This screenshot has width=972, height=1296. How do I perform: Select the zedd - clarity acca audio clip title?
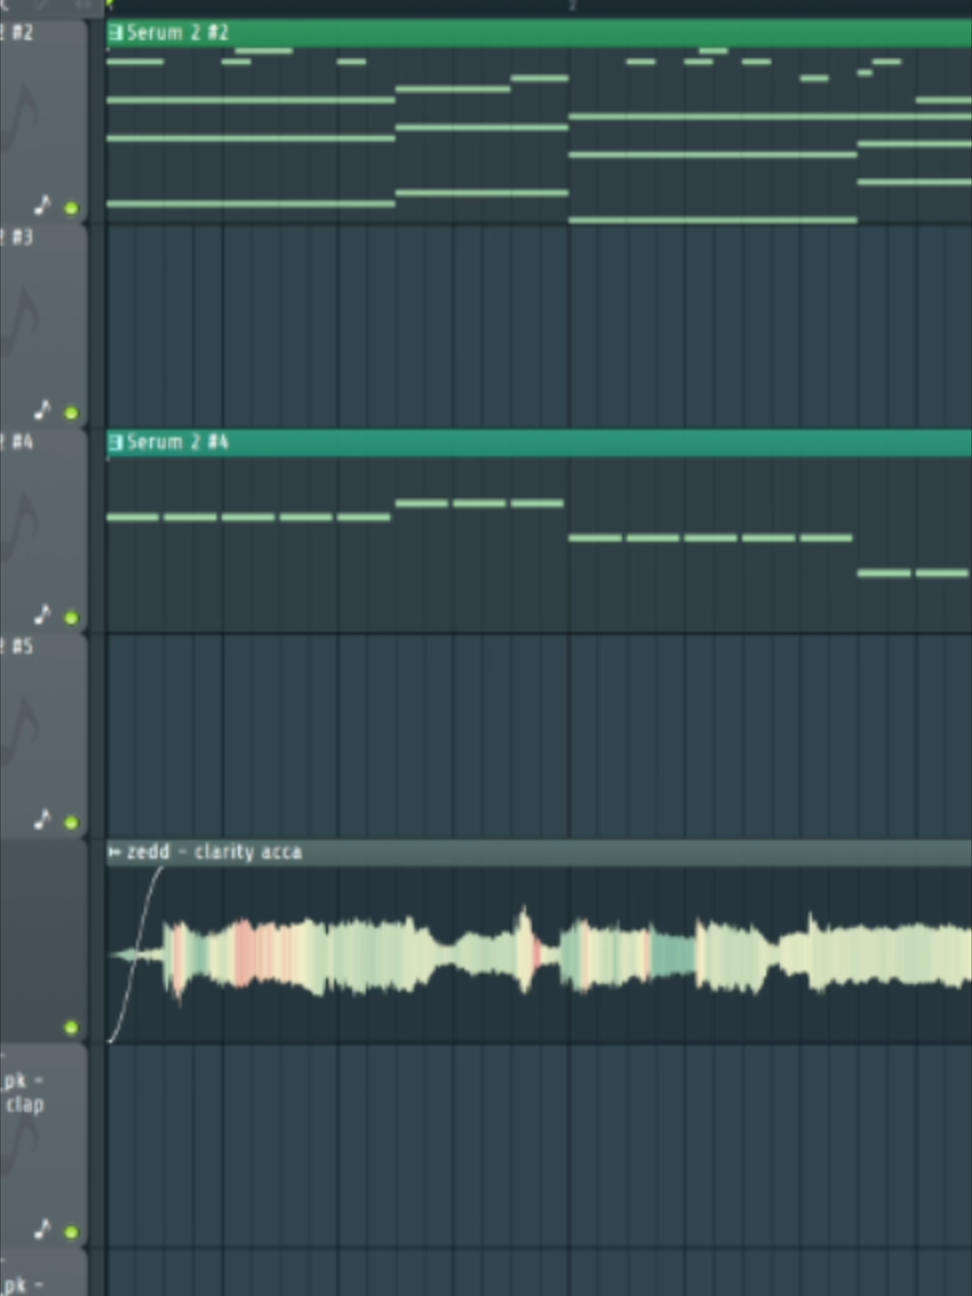click(x=214, y=852)
